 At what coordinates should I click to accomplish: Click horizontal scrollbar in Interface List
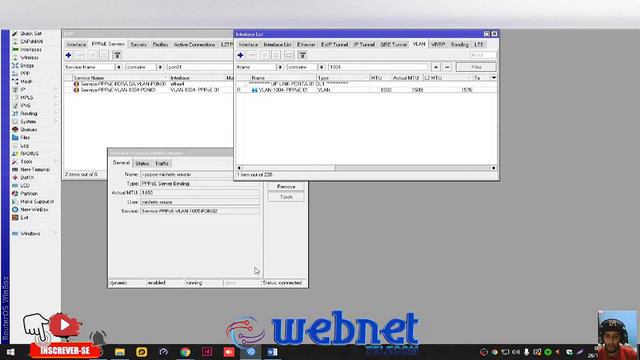[289, 168]
